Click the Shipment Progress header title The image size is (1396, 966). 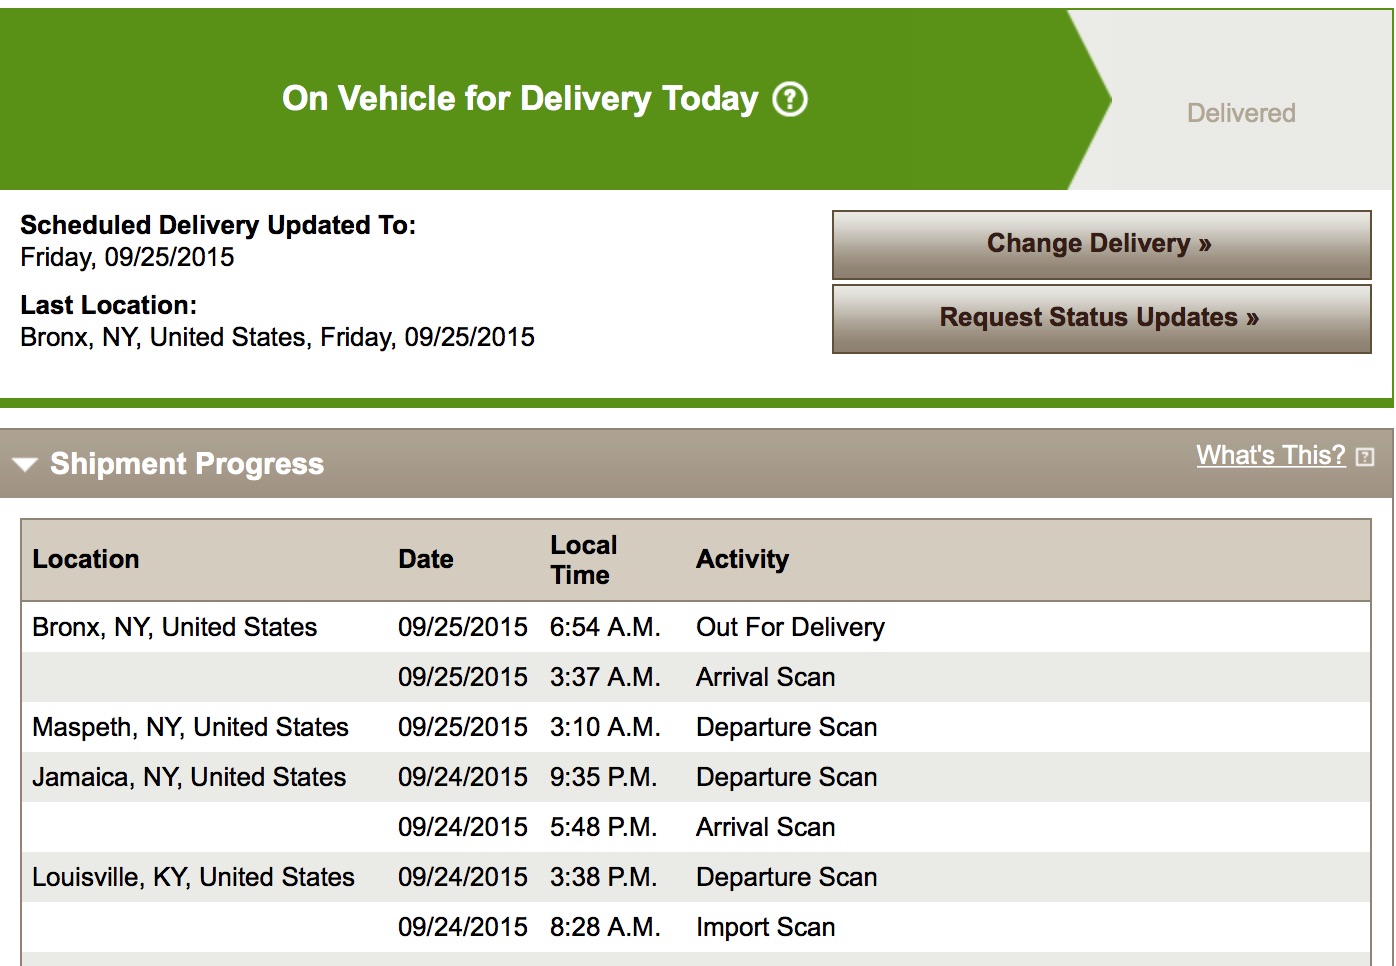[x=187, y=464]
